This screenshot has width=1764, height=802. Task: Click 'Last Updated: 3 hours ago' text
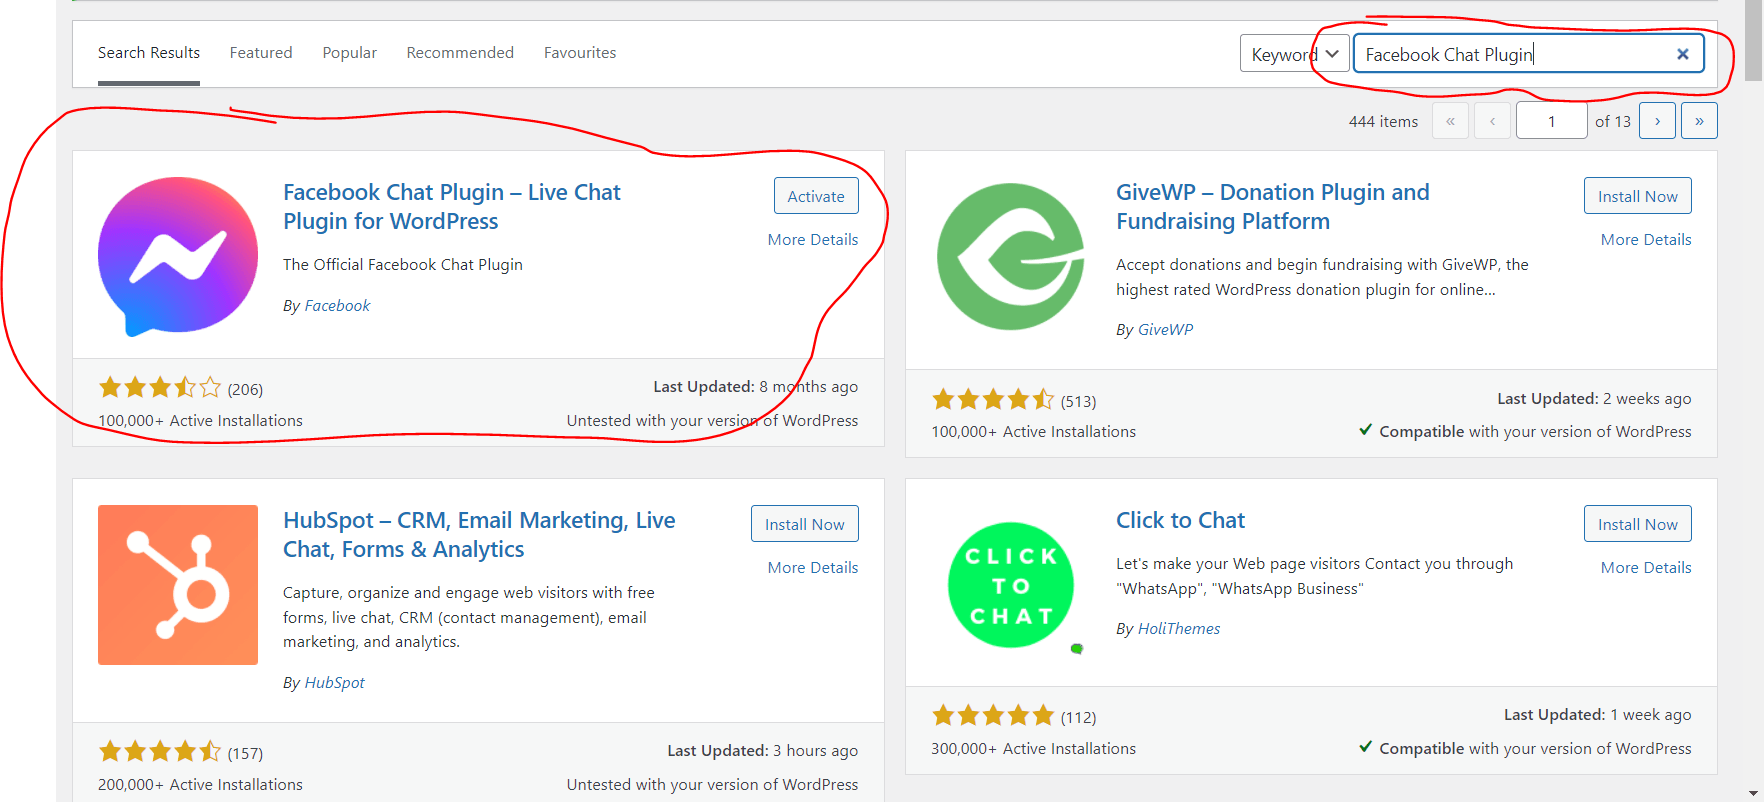tap(762, 751)
